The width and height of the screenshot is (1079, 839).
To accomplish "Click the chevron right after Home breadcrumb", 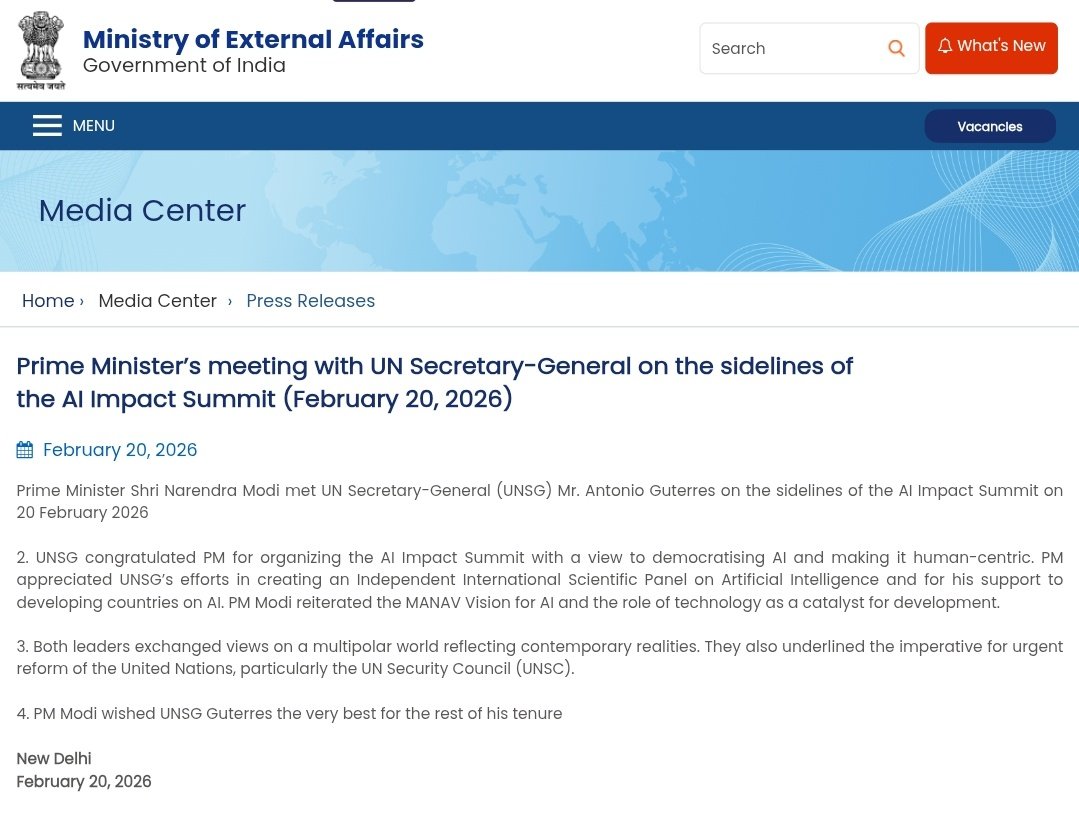I will click(x=82, y=301).
